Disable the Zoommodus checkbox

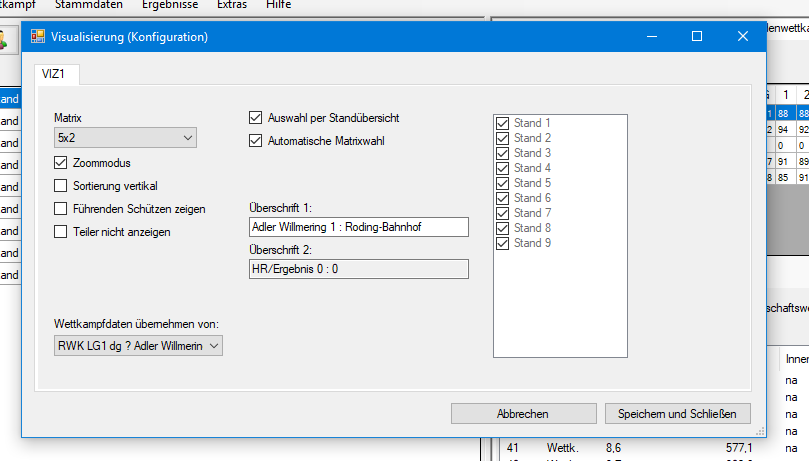61,163
